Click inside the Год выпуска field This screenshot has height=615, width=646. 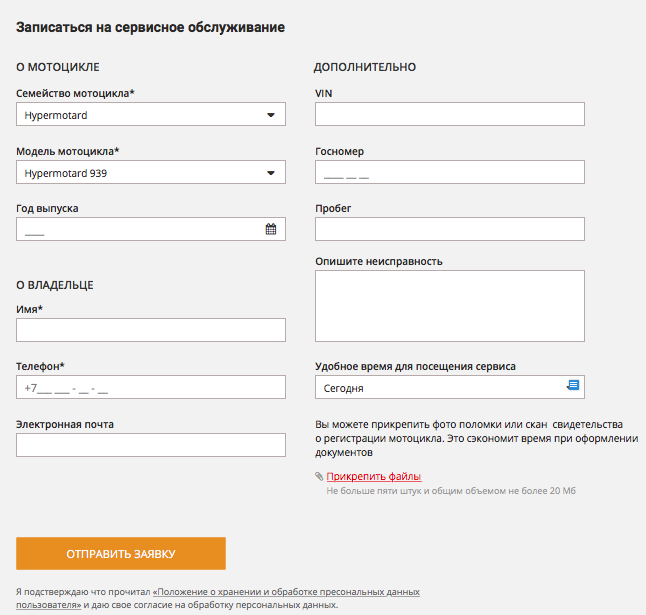tap(140, 229)
